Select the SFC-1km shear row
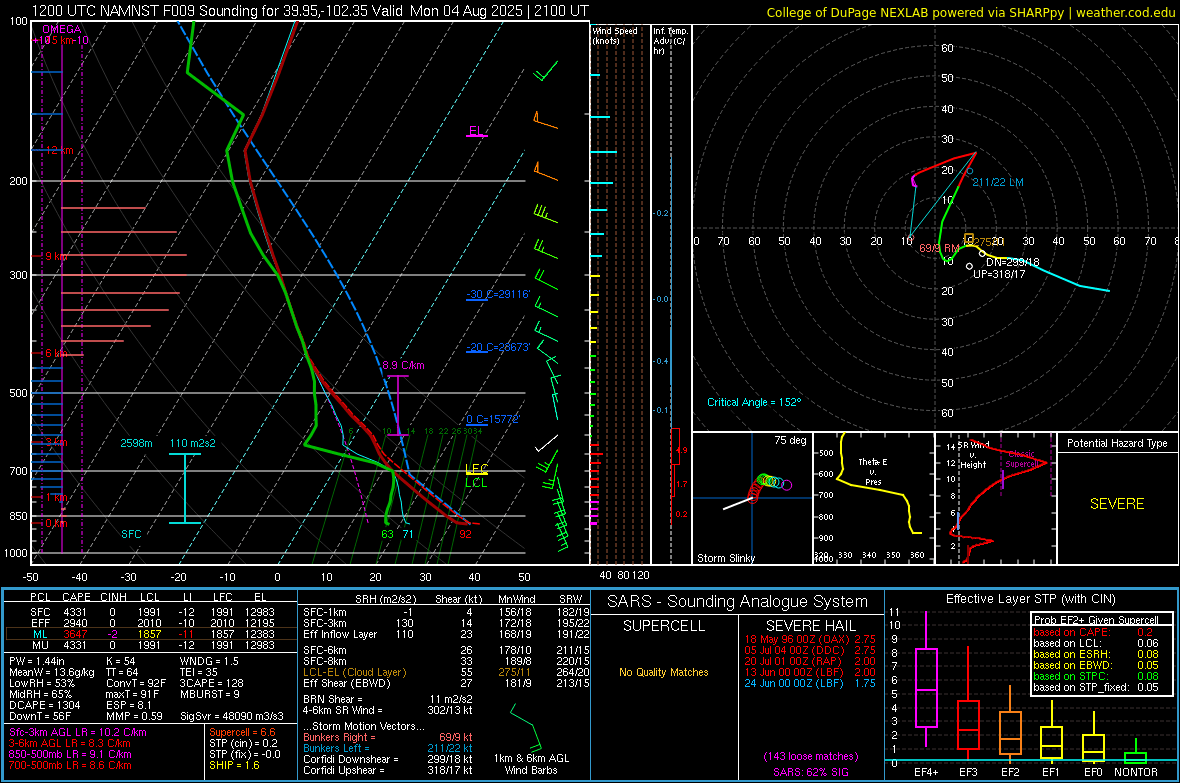1180x783 pixels. tap(446, 612)
